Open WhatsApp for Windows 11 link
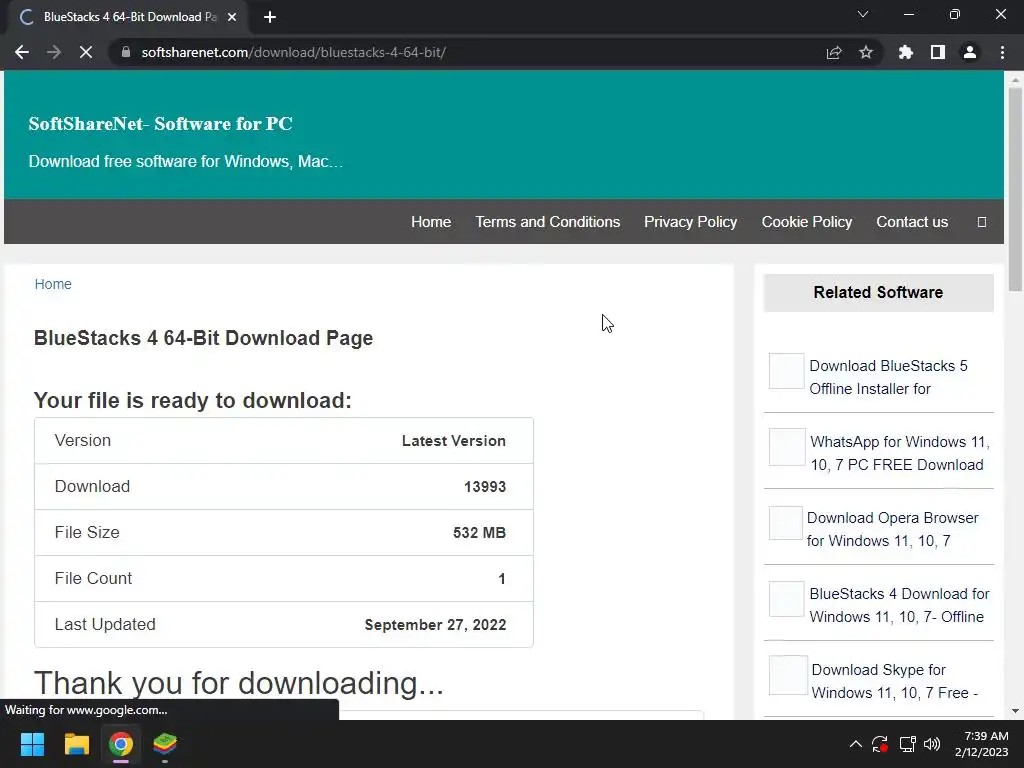Viewport: 1024px width, 768px height. point(899,453)
